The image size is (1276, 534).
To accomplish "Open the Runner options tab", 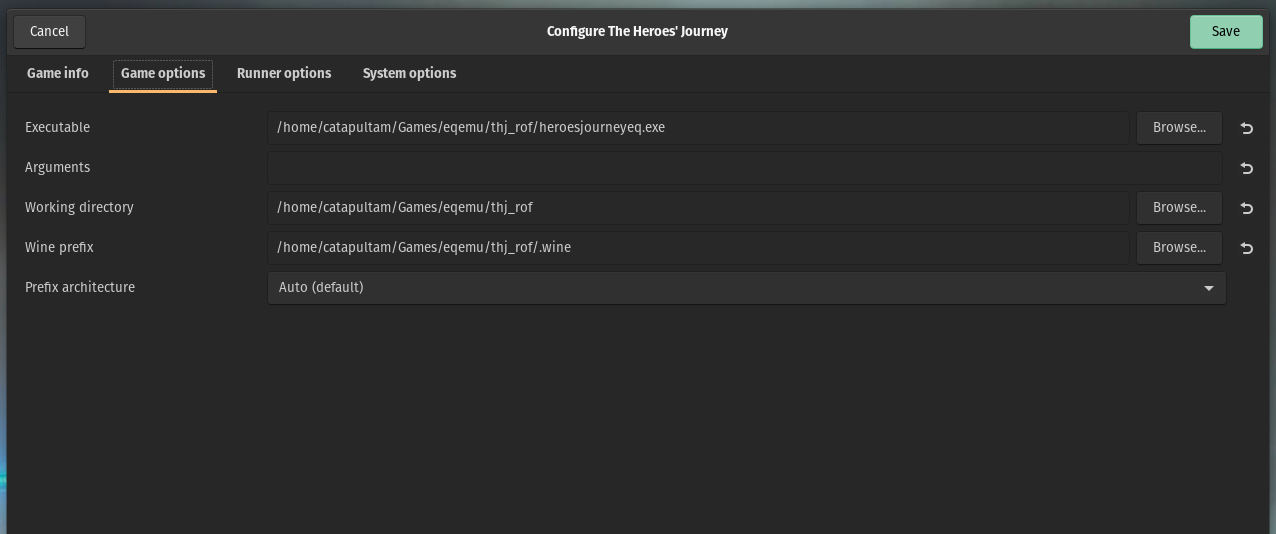I will pos(284,73).
